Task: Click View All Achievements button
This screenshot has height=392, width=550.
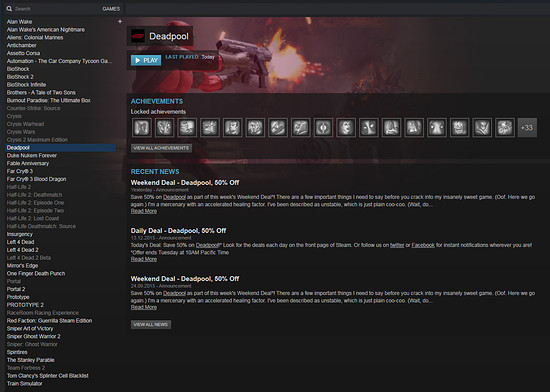Action: pyautogui.click(x=161, y=148)
